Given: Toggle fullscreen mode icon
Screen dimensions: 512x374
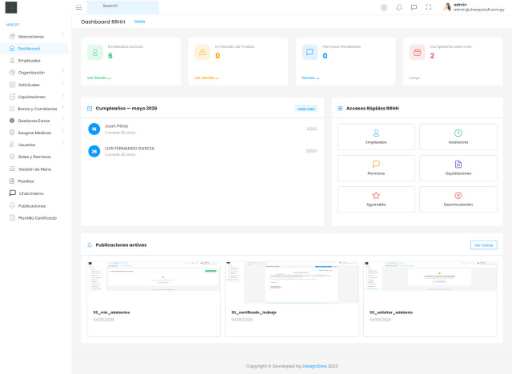Looking at the screenshot, I should pyautogui.click(x=428, y=7).
